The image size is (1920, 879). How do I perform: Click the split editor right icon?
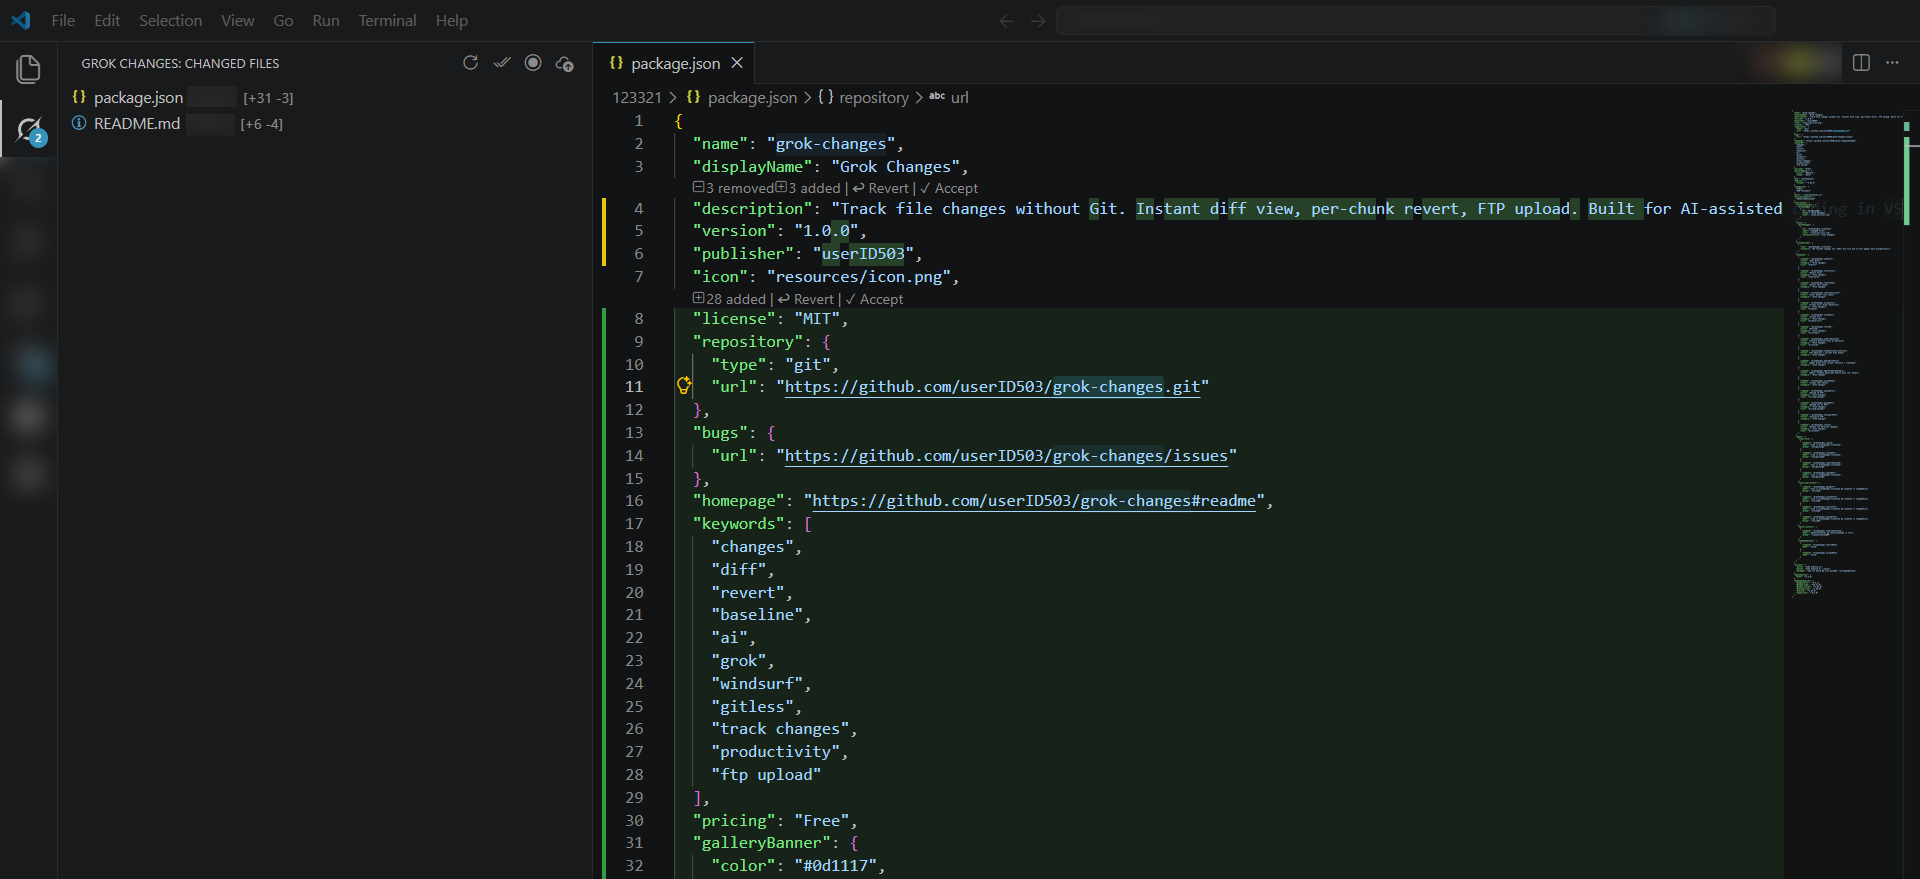1861,63
